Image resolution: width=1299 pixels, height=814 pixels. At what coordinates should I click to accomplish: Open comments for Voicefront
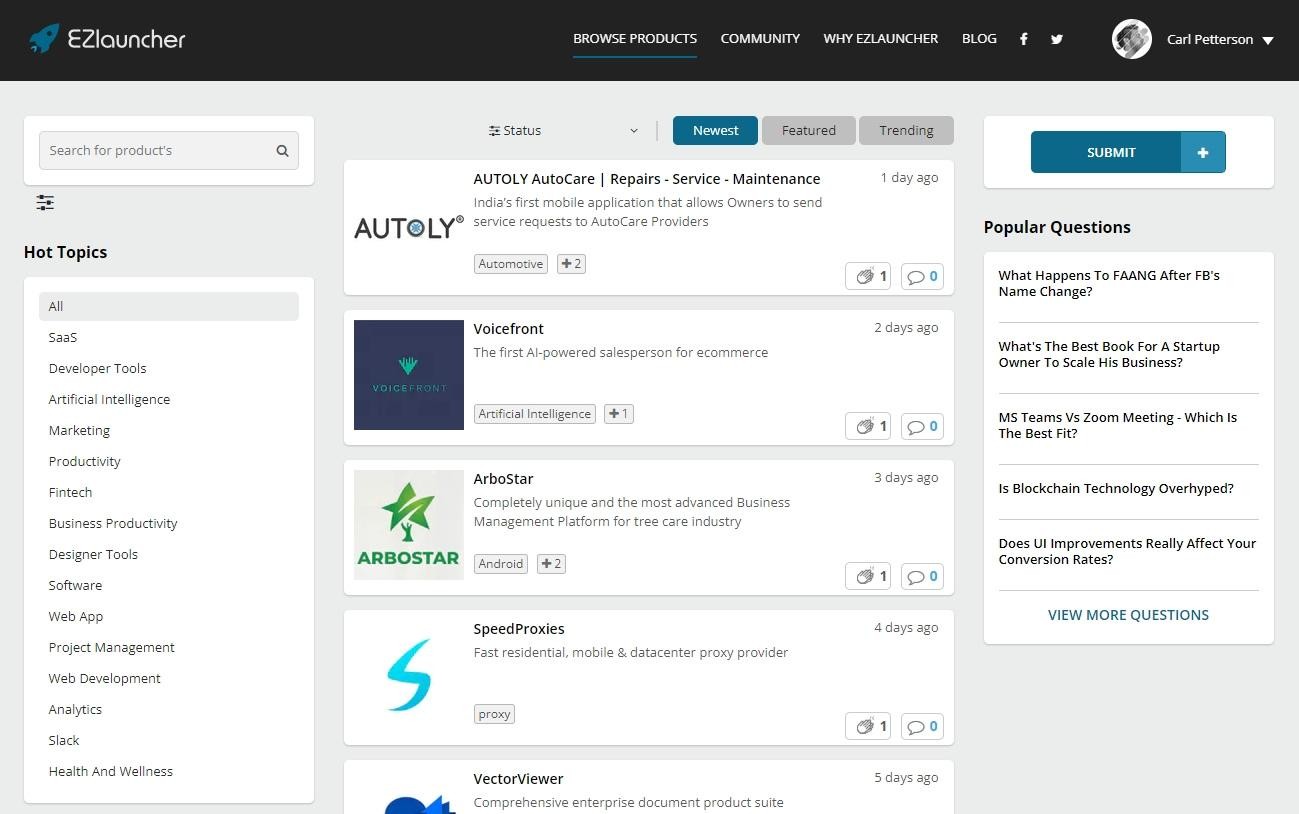[x=922, y=426]
